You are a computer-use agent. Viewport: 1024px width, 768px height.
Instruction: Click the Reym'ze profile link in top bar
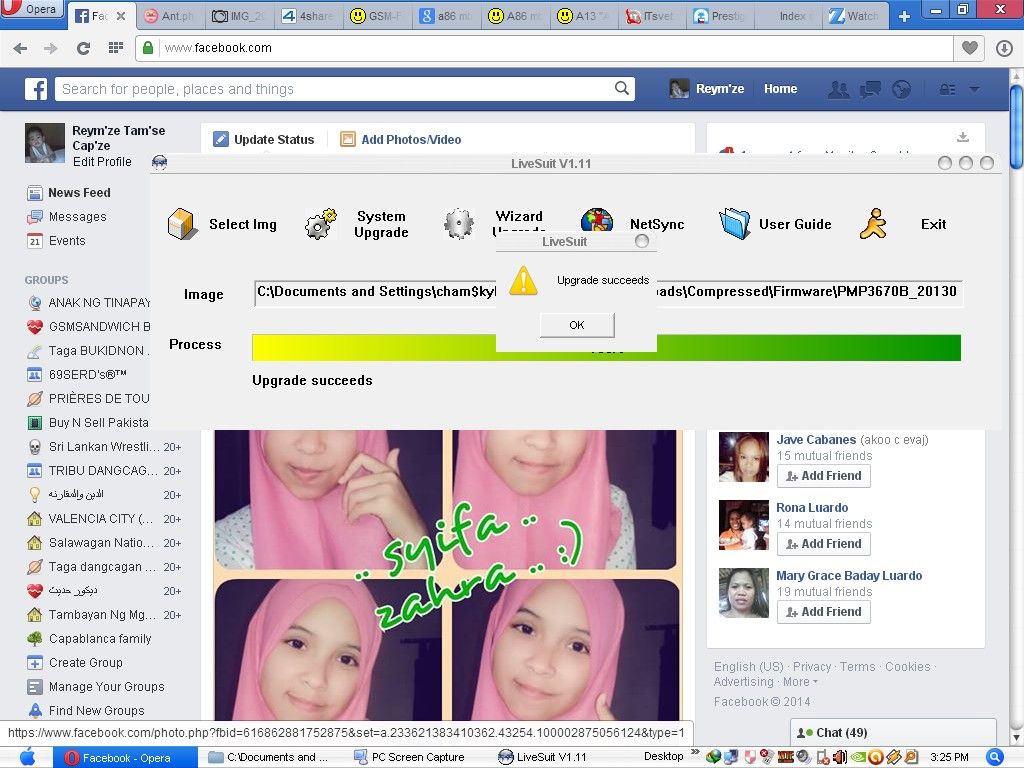click(x=707, y=89)
